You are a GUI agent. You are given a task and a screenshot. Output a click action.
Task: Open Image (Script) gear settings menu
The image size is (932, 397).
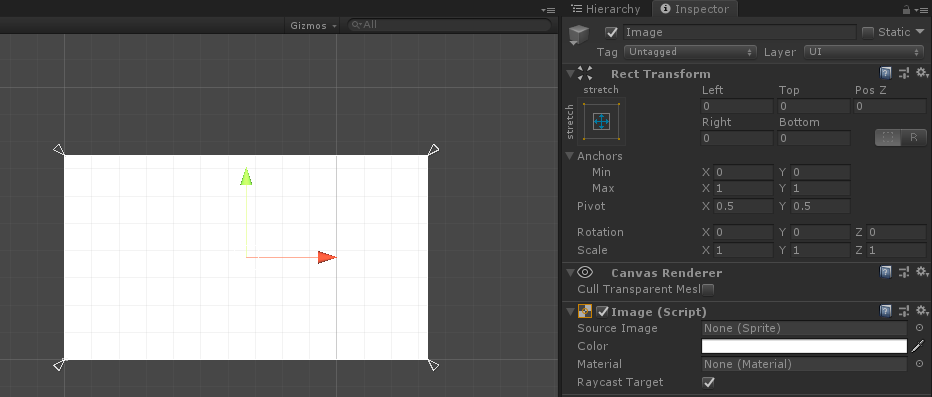pos(922,311)
